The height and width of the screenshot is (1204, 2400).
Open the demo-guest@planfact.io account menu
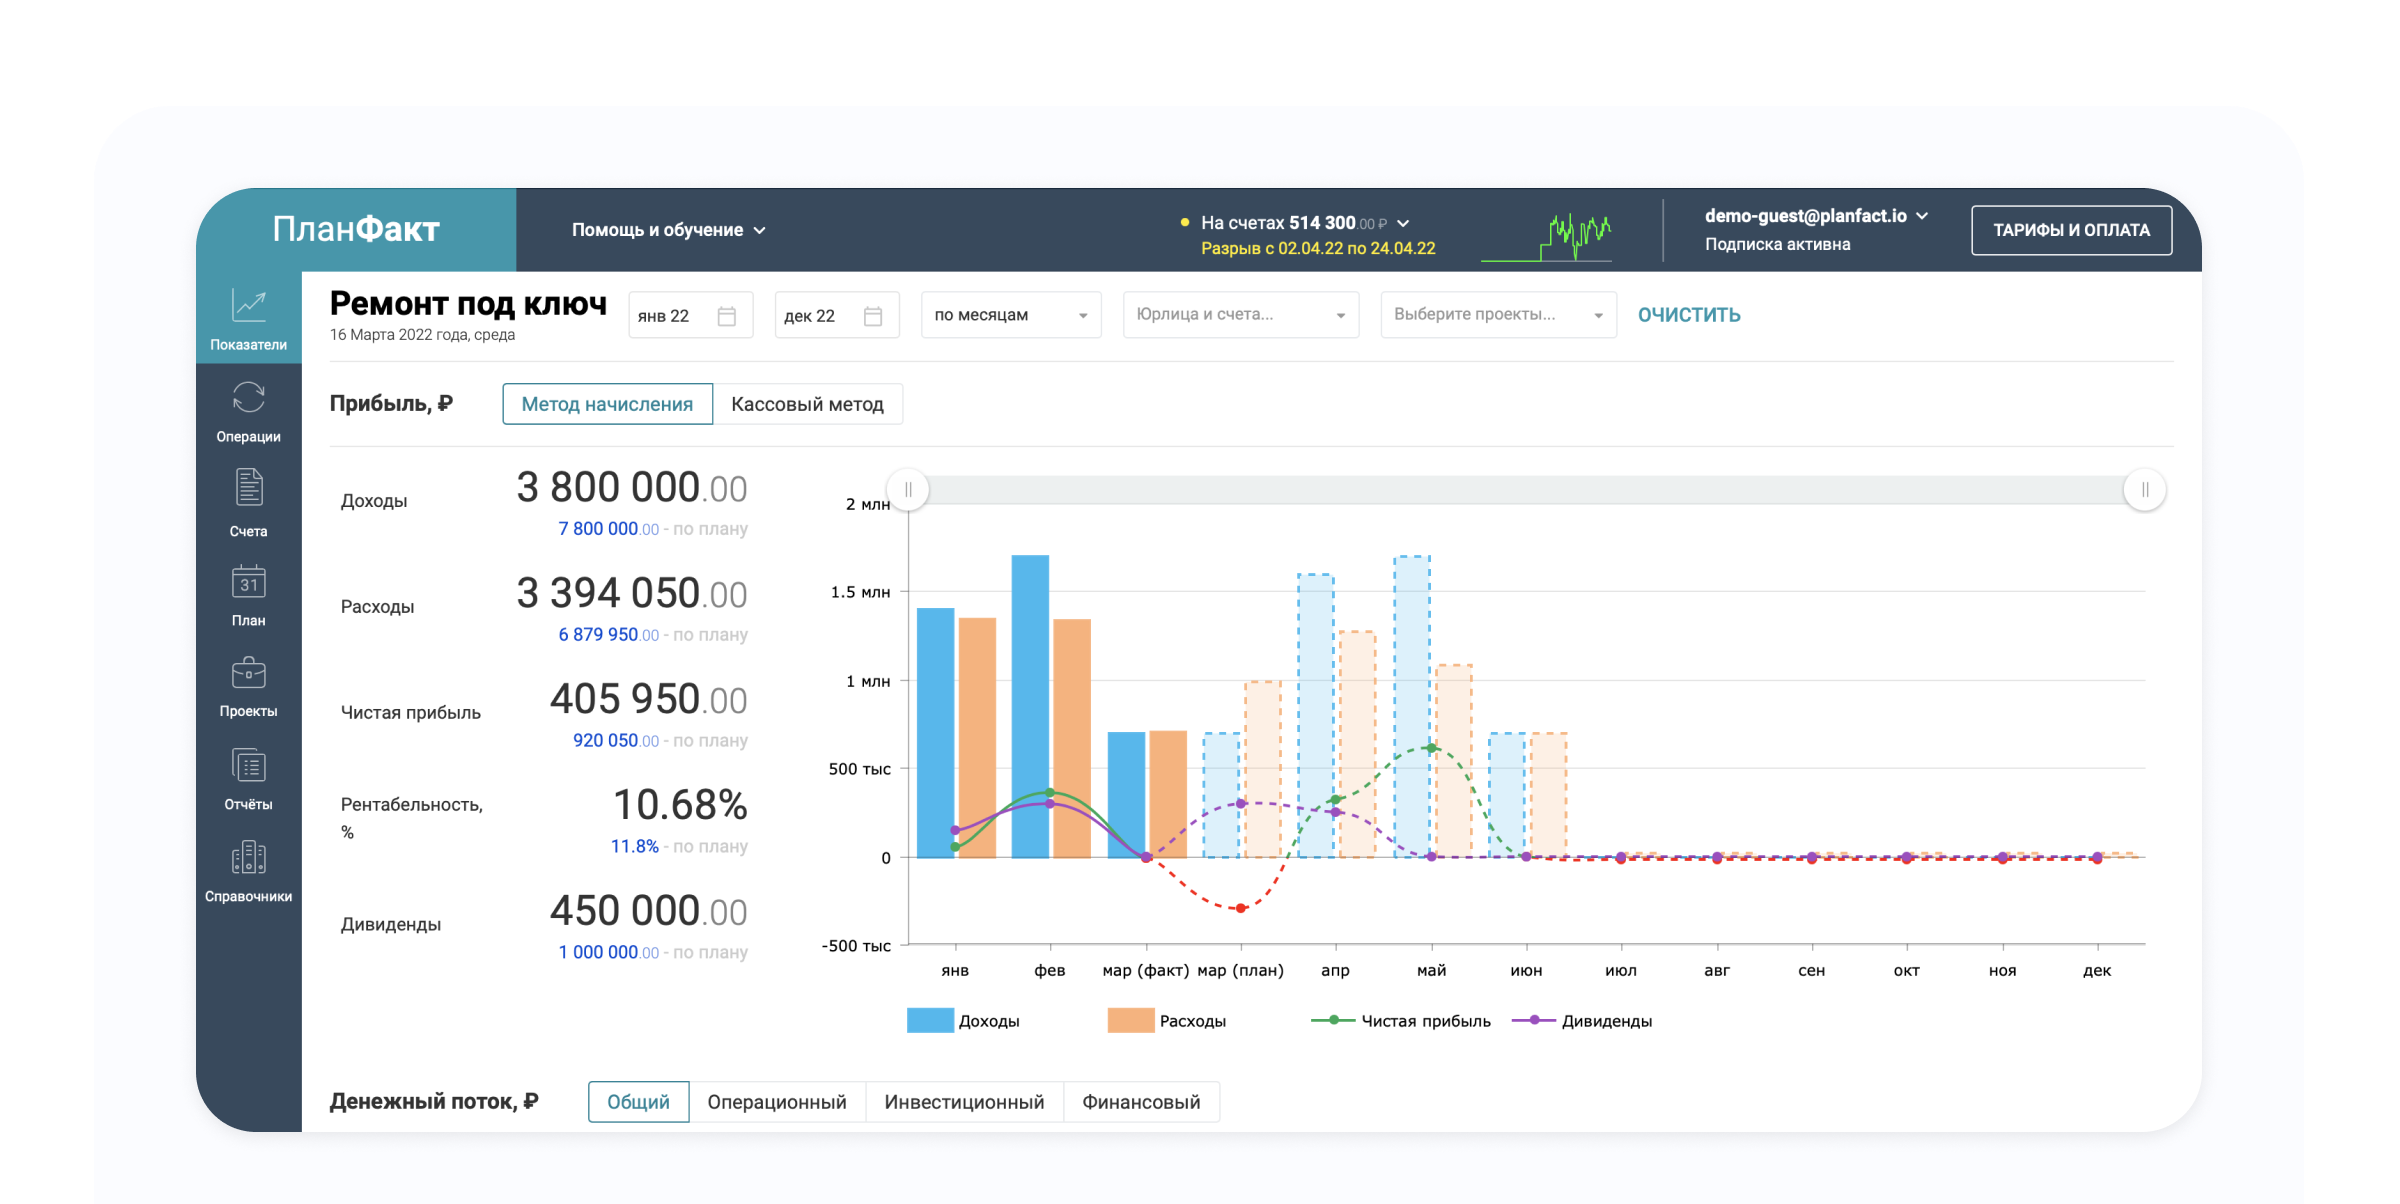pos(1816,216)
